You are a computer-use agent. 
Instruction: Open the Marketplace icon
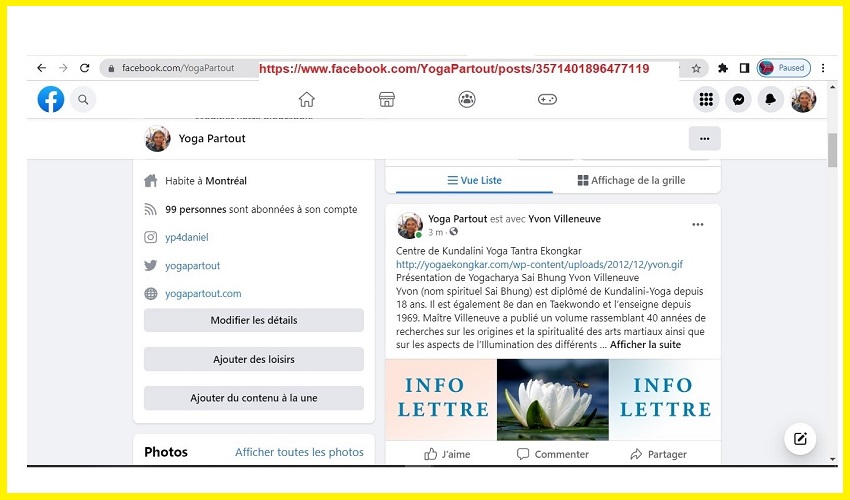[387, 99]
